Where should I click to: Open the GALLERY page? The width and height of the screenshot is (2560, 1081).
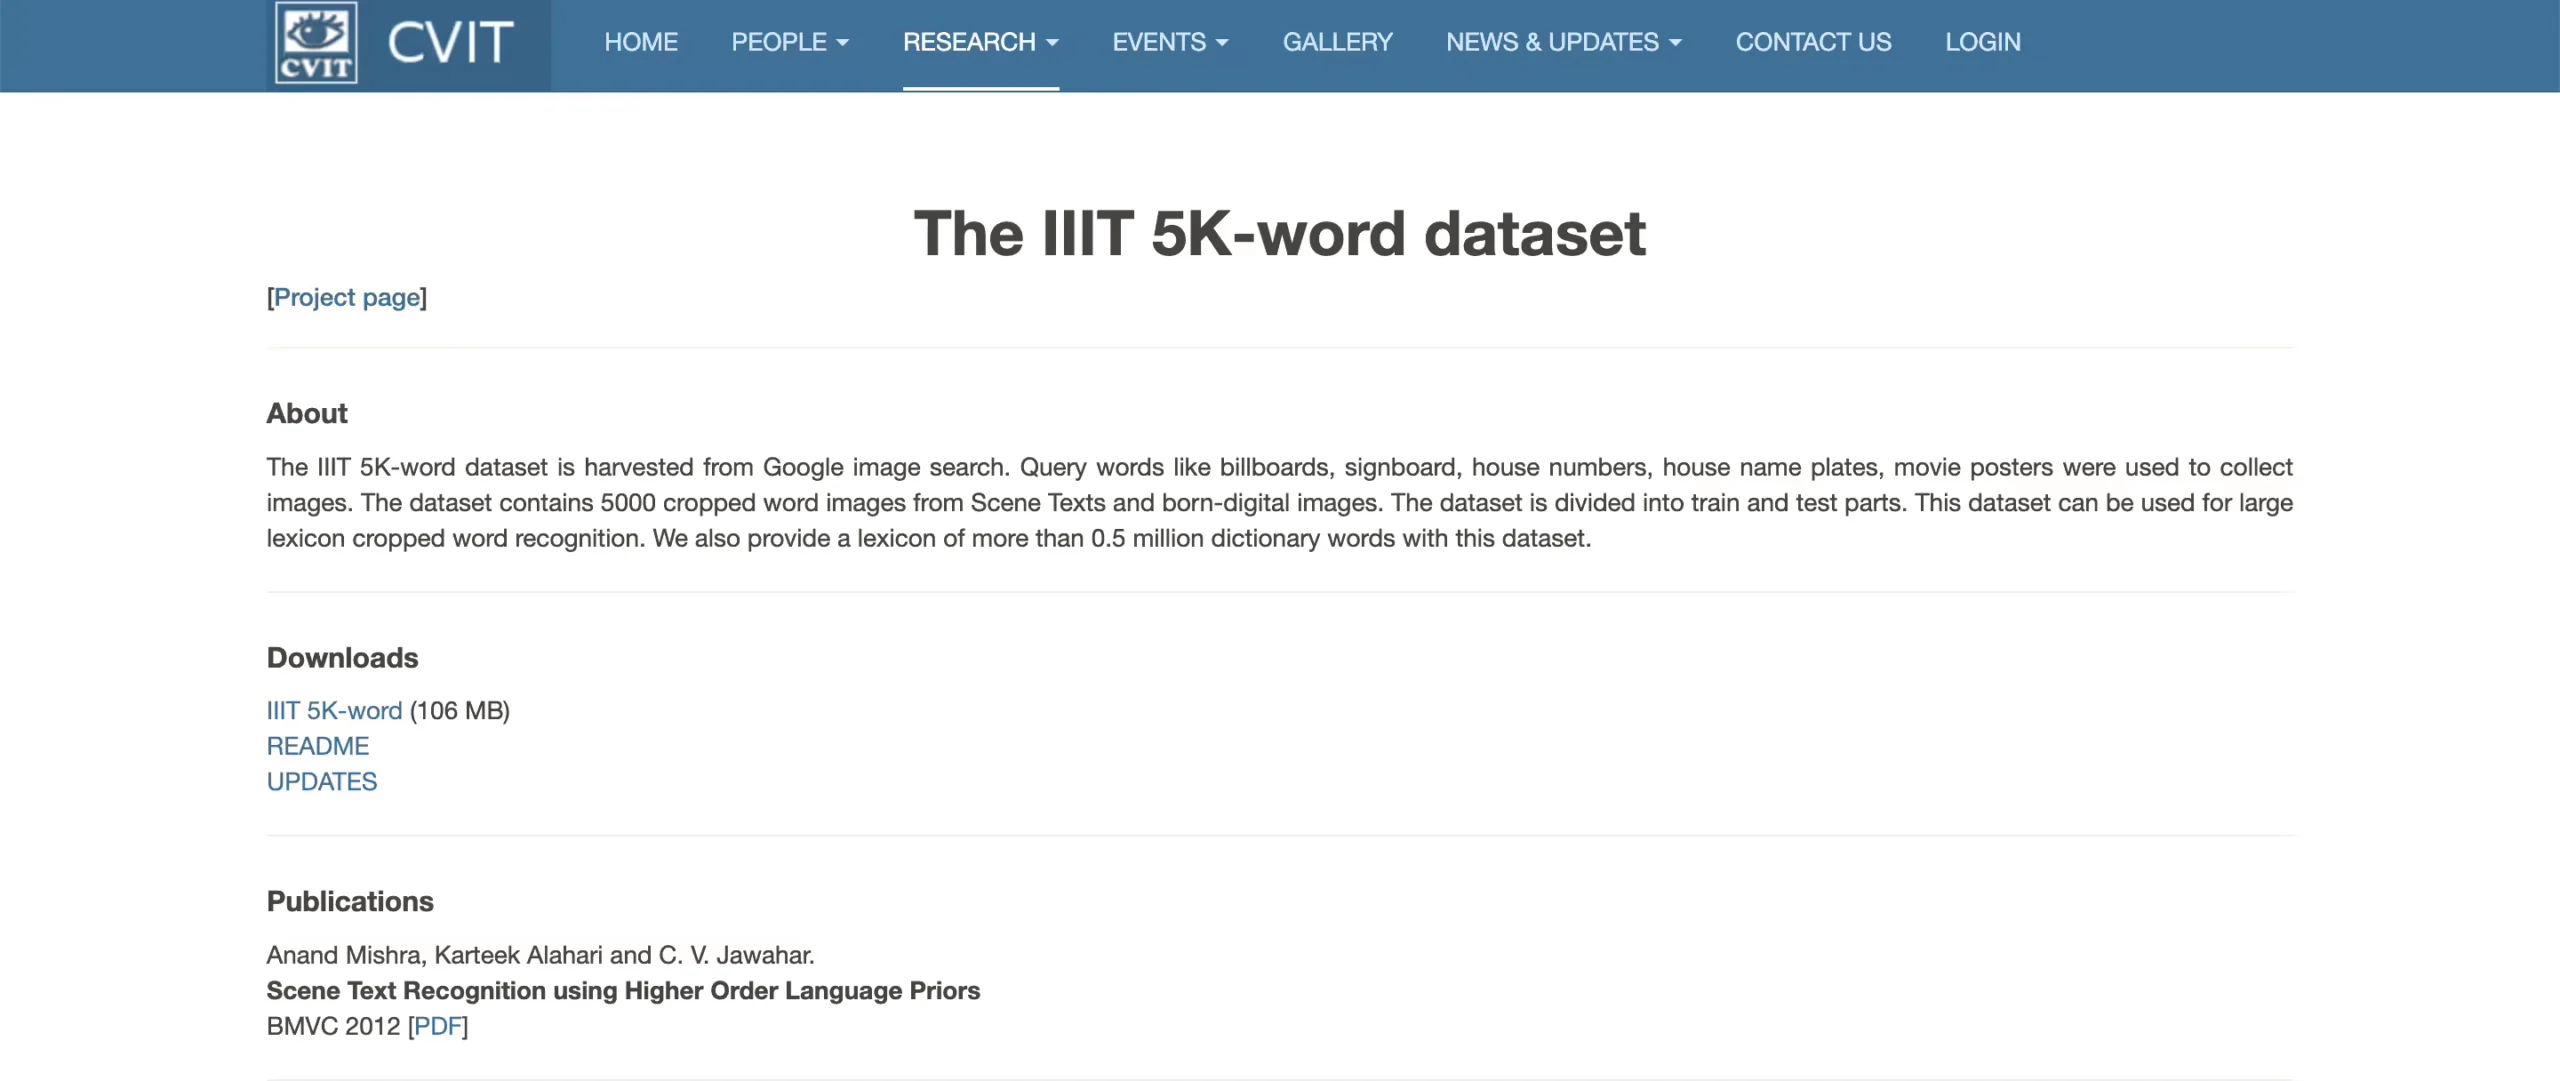(x=1338, y=42)
